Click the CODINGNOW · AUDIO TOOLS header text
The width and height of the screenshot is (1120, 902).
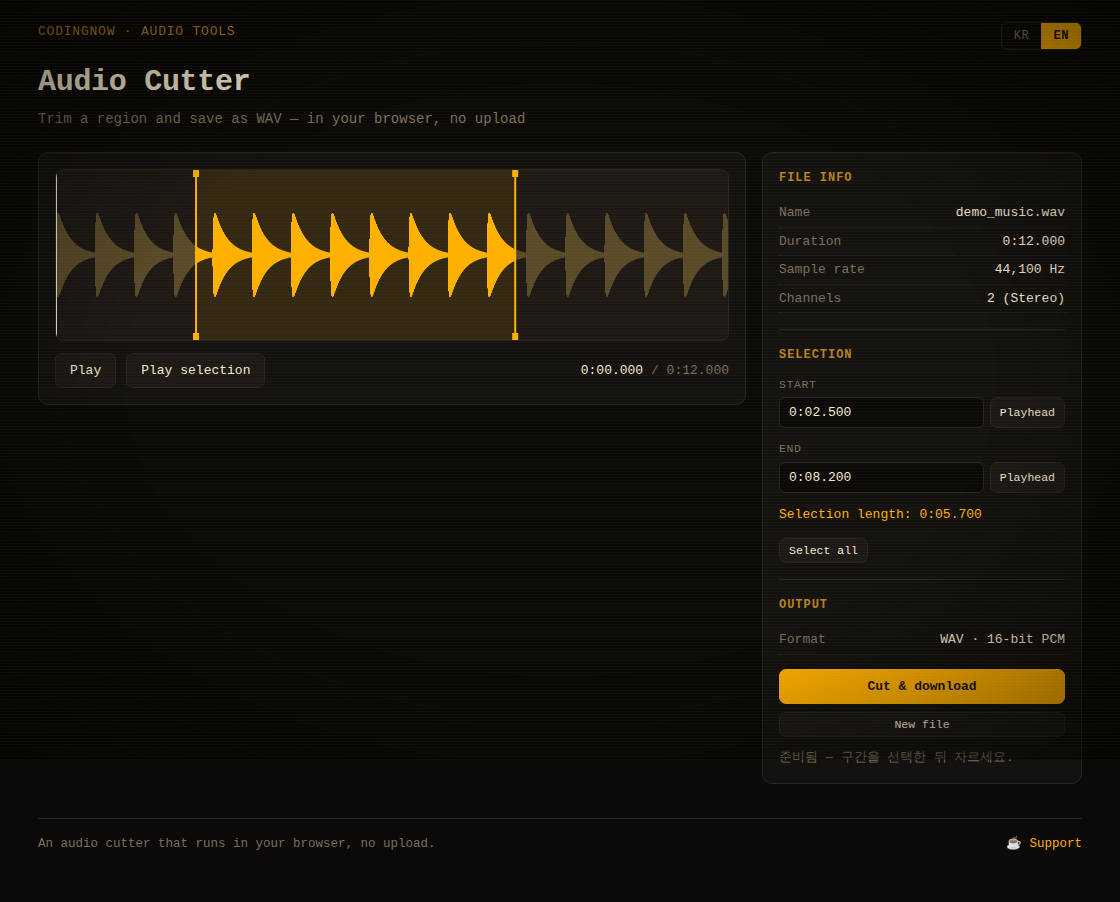point(136,31)
